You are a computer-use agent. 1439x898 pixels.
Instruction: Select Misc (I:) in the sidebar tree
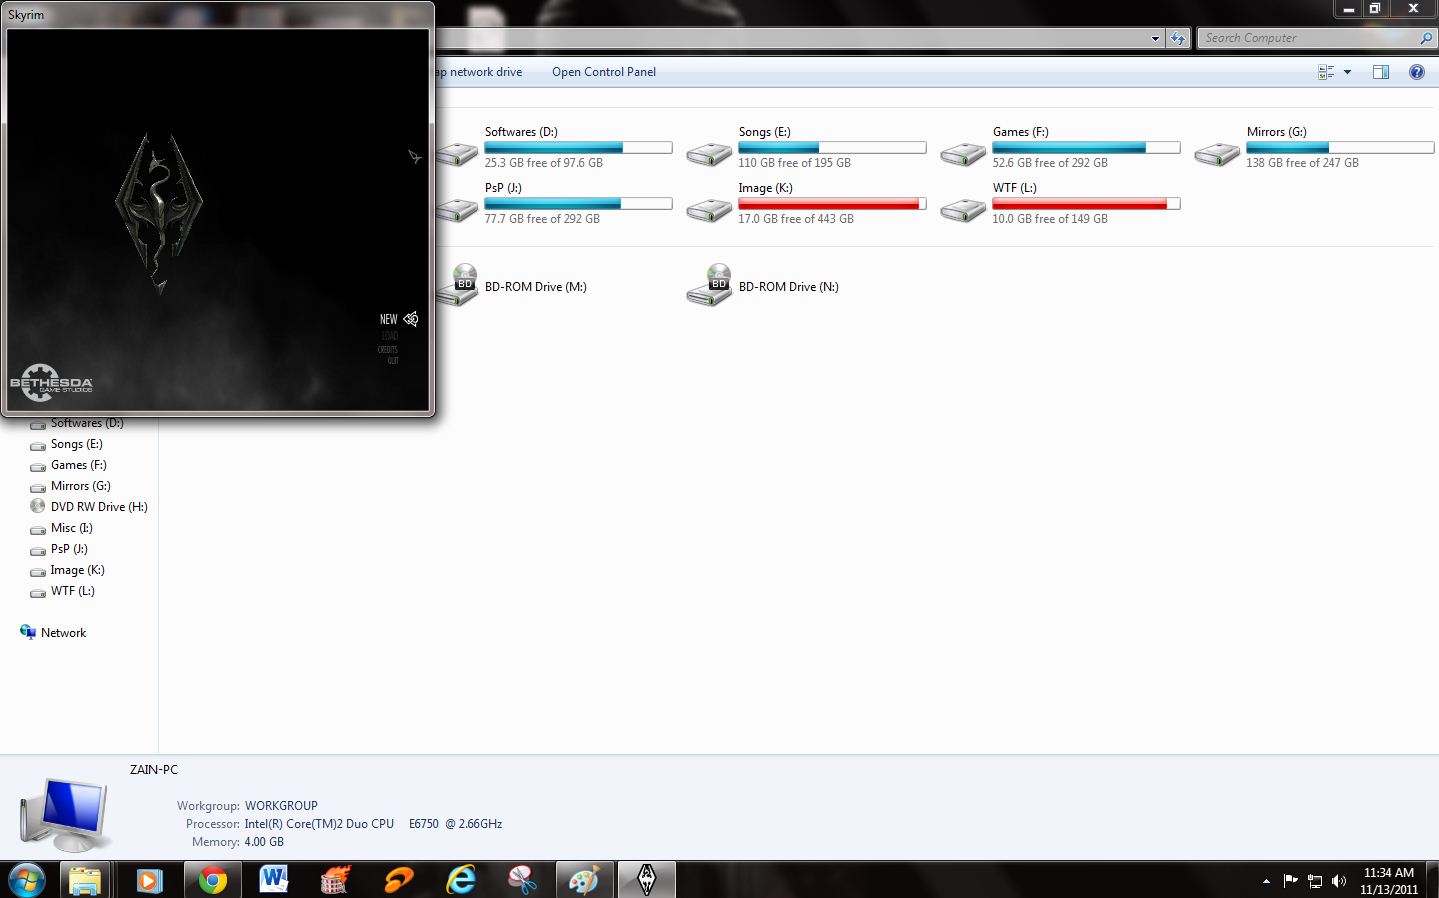(x=71, y=528)
